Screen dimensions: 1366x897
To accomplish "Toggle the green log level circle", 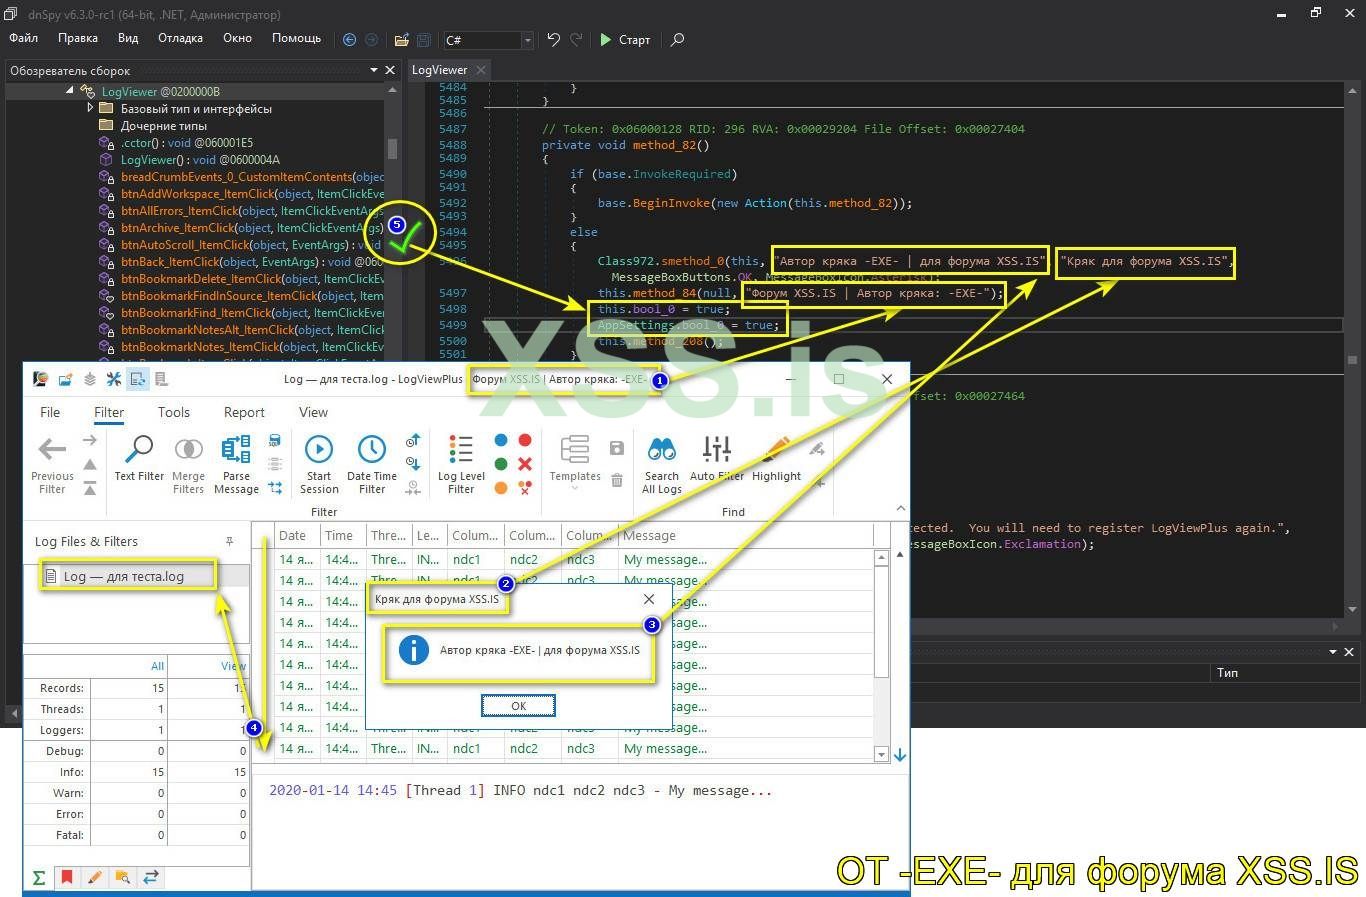I will [501, 464].
